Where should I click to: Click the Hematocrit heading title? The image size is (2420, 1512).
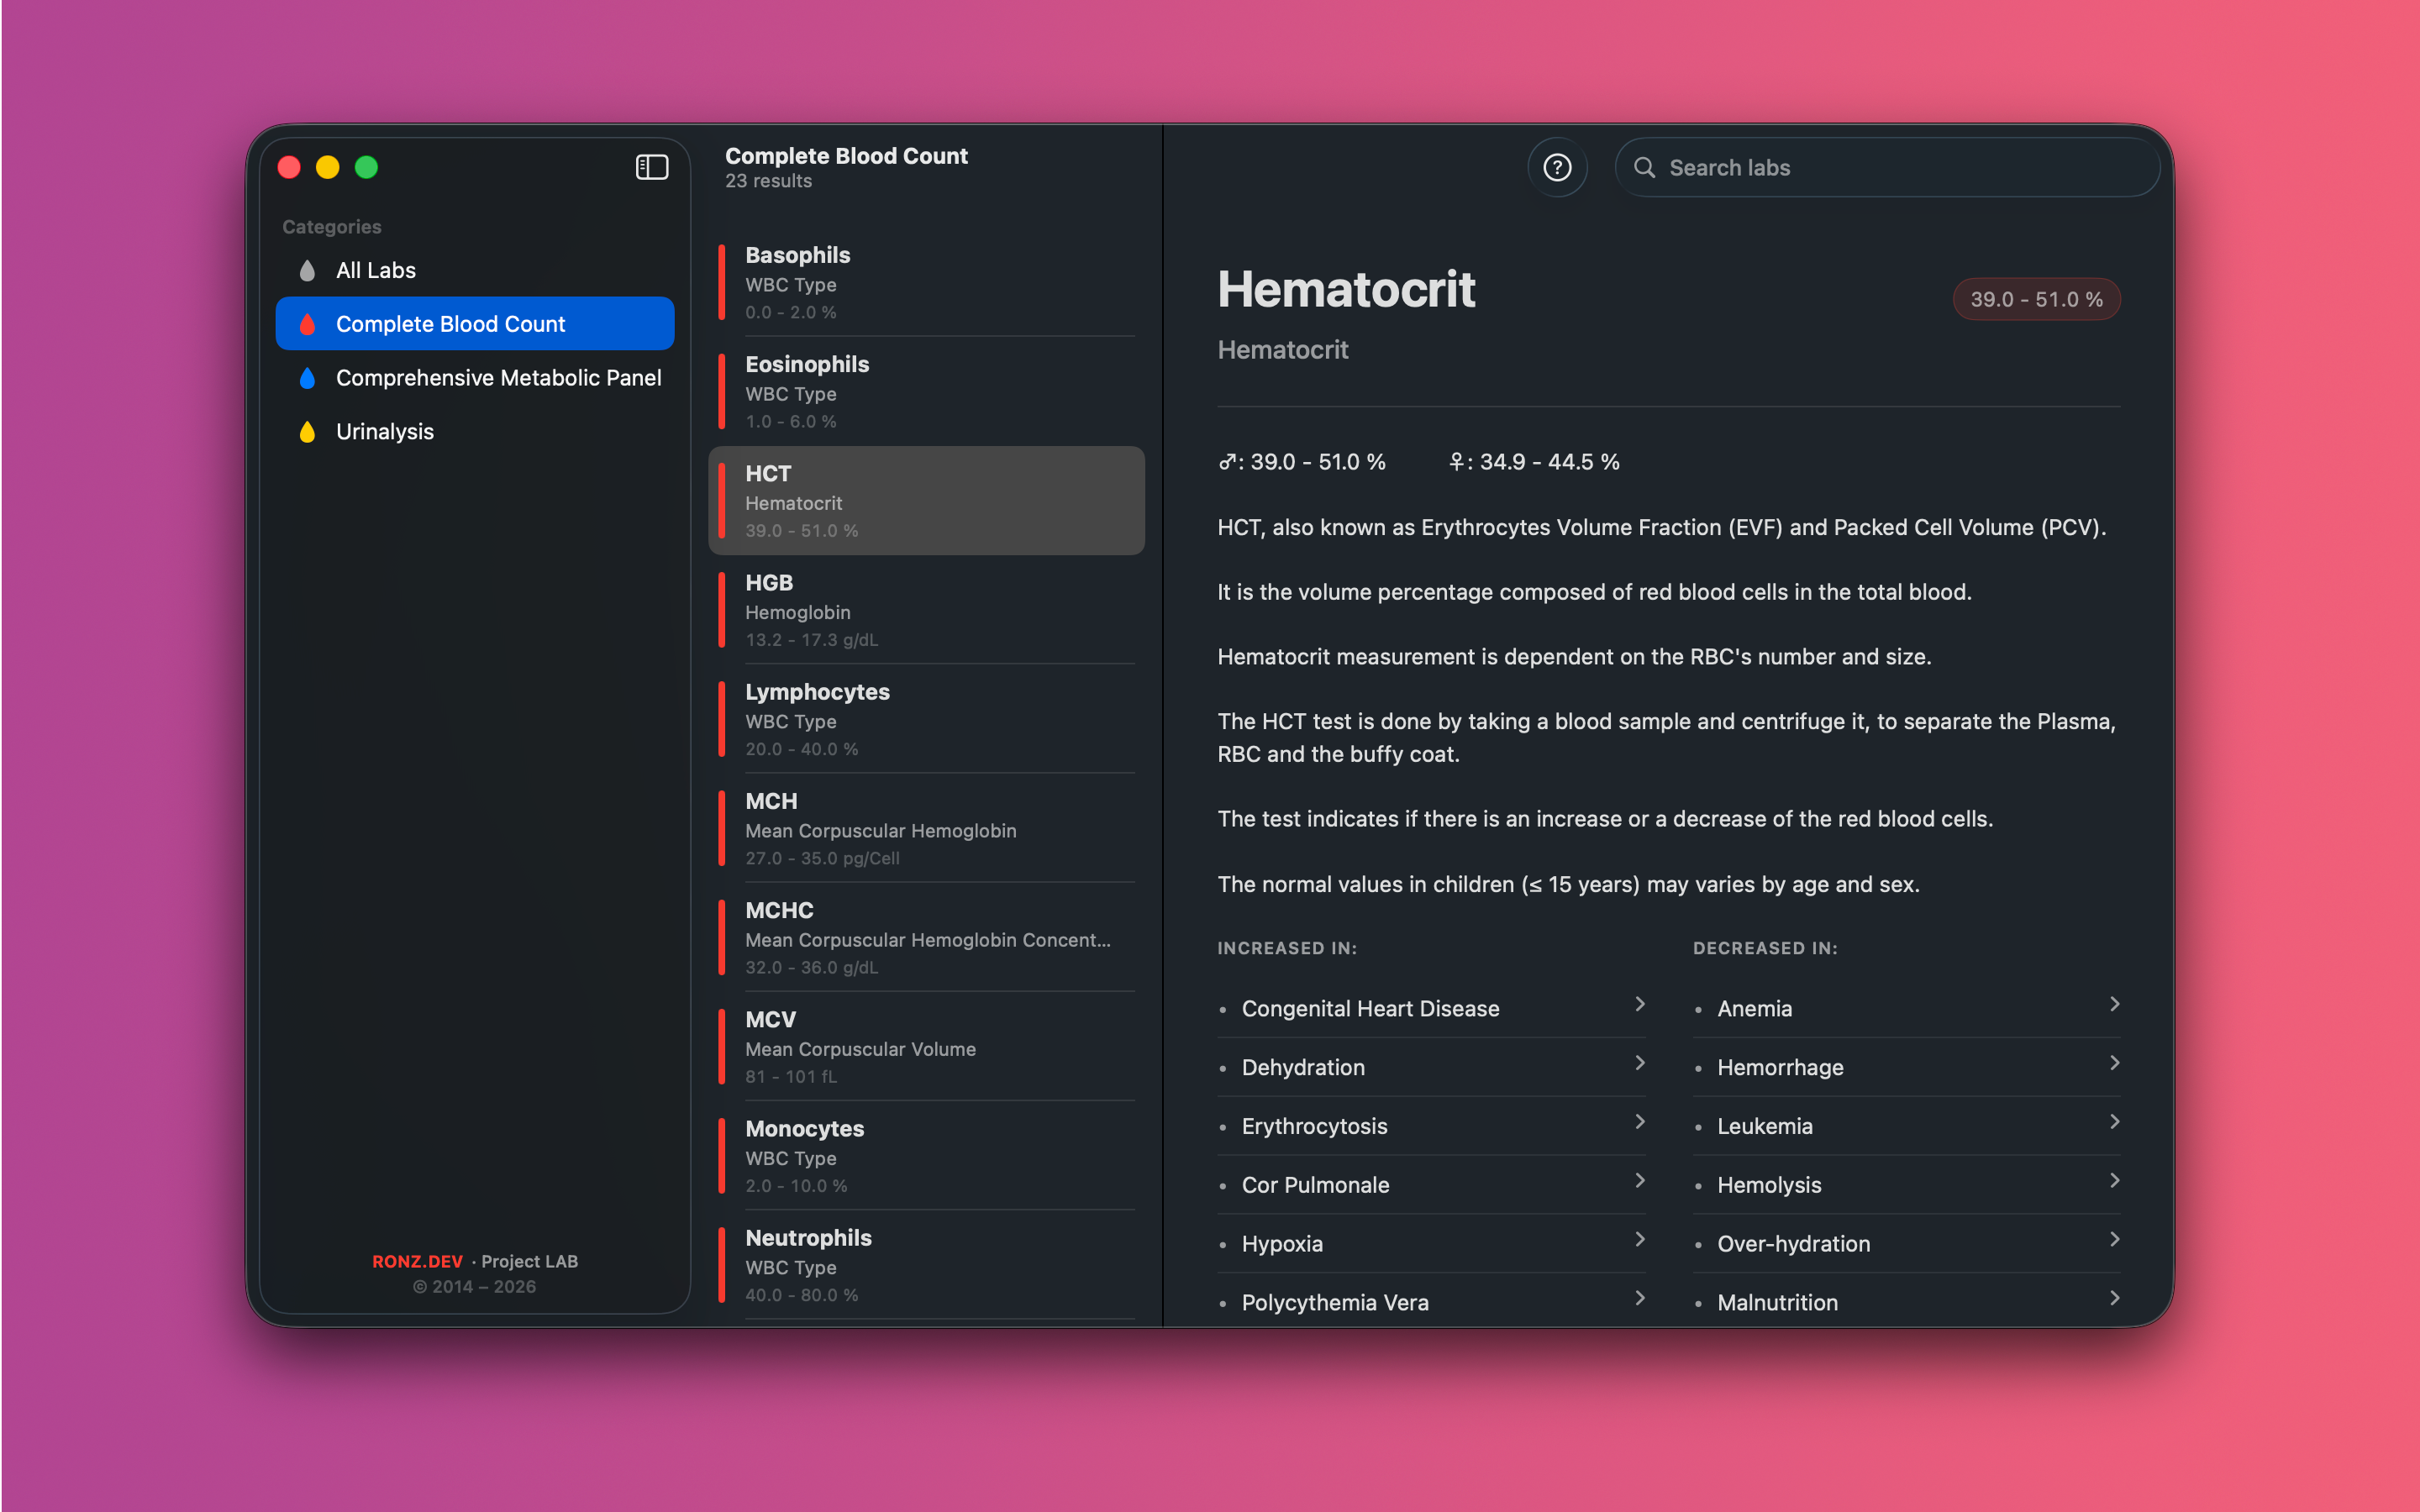[1346, 289]
